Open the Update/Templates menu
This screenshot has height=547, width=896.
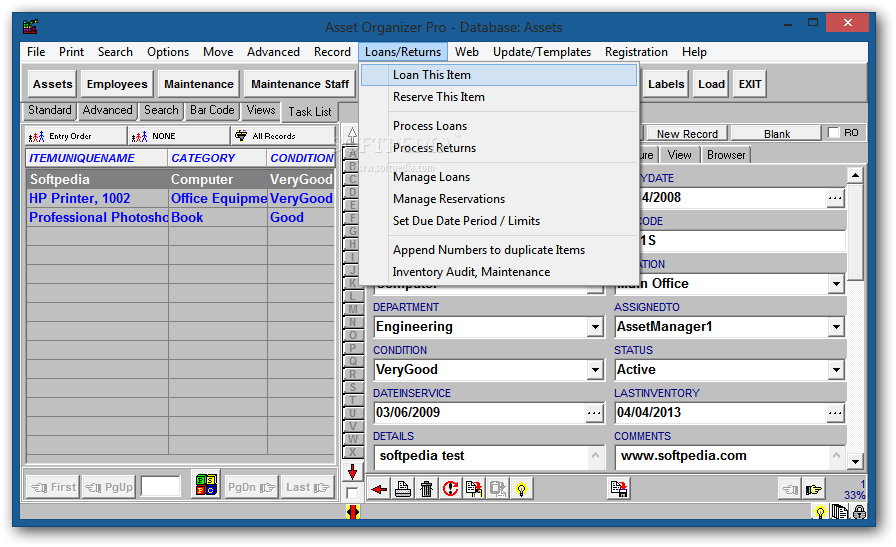(x=542, y=52)
